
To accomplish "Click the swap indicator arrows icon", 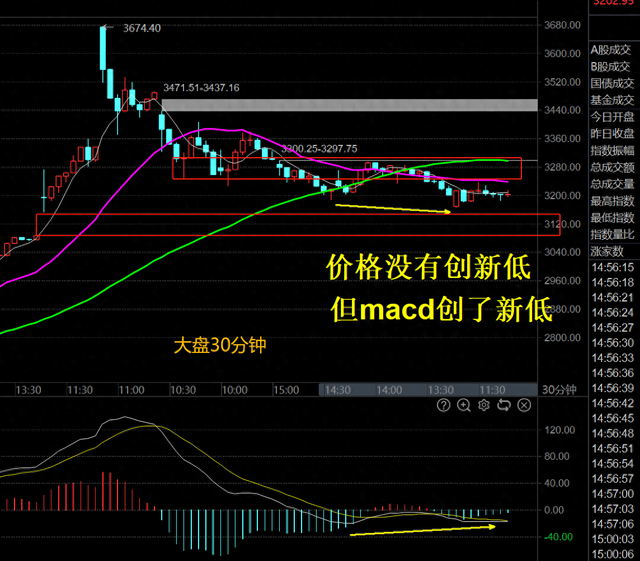I will point(504,405).
